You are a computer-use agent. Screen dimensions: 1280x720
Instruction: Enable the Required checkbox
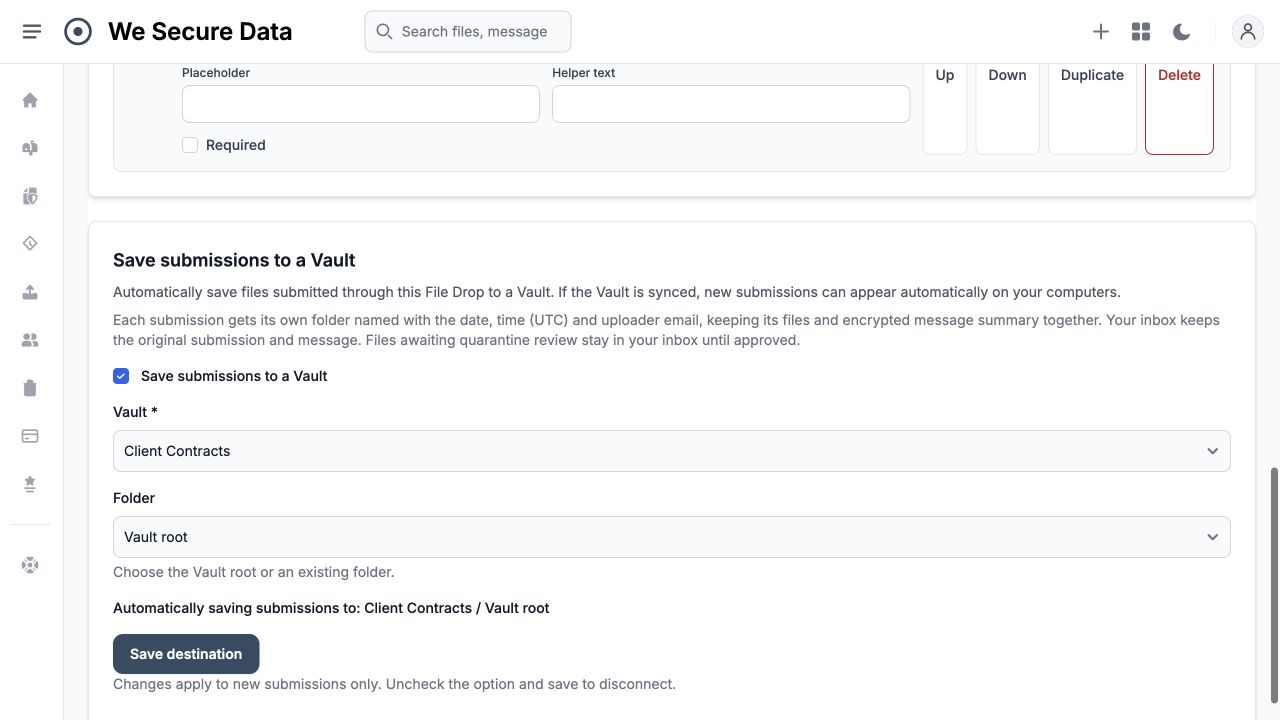[x=190, y=145]
